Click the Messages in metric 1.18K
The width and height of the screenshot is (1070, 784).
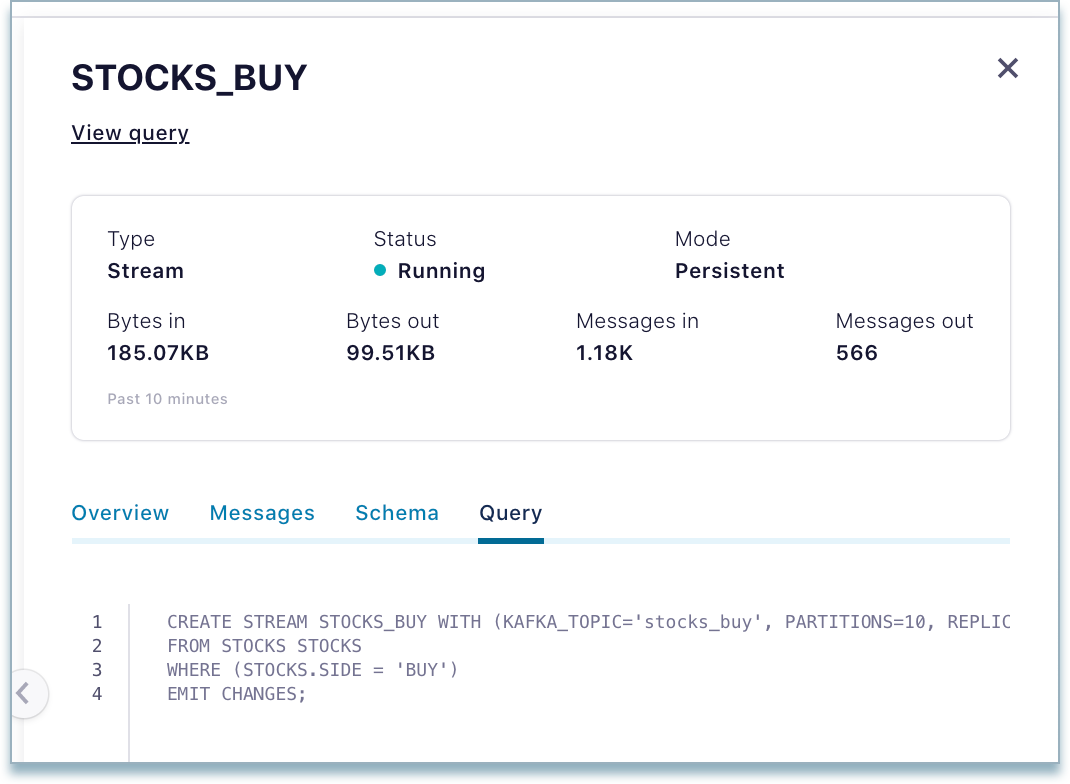point(604,352)
